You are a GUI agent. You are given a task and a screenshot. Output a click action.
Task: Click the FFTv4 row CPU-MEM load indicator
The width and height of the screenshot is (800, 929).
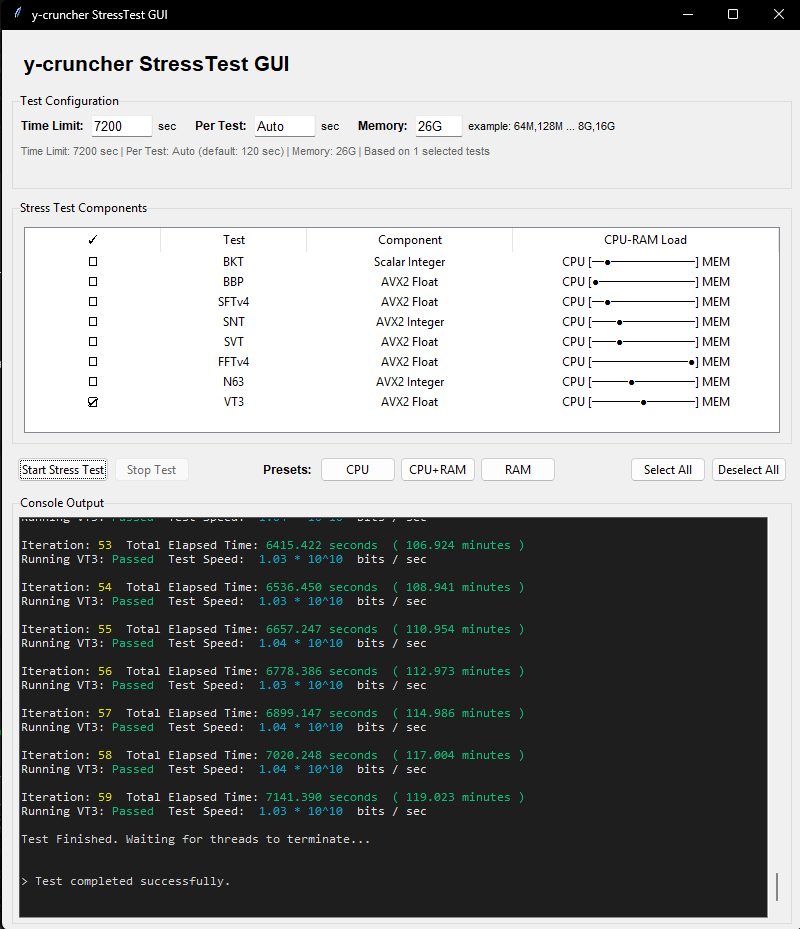click(x=645, y=361)
